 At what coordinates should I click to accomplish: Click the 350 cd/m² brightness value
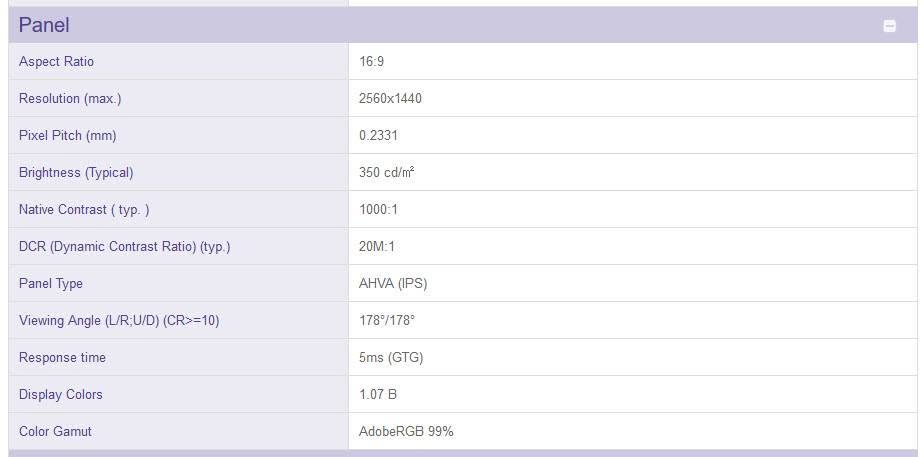387,173
